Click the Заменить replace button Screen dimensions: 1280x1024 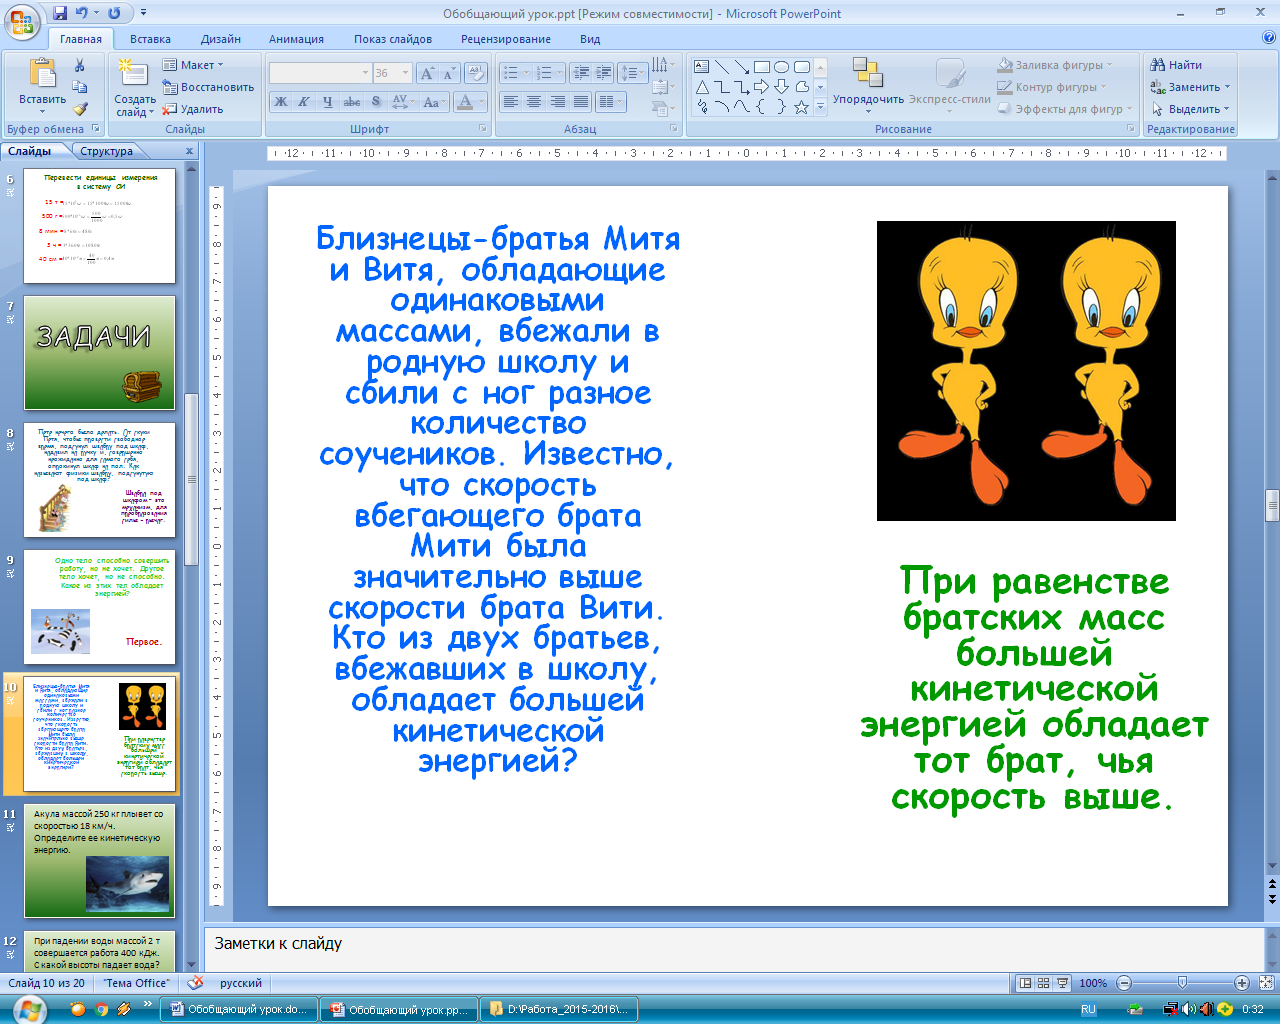1190,87
